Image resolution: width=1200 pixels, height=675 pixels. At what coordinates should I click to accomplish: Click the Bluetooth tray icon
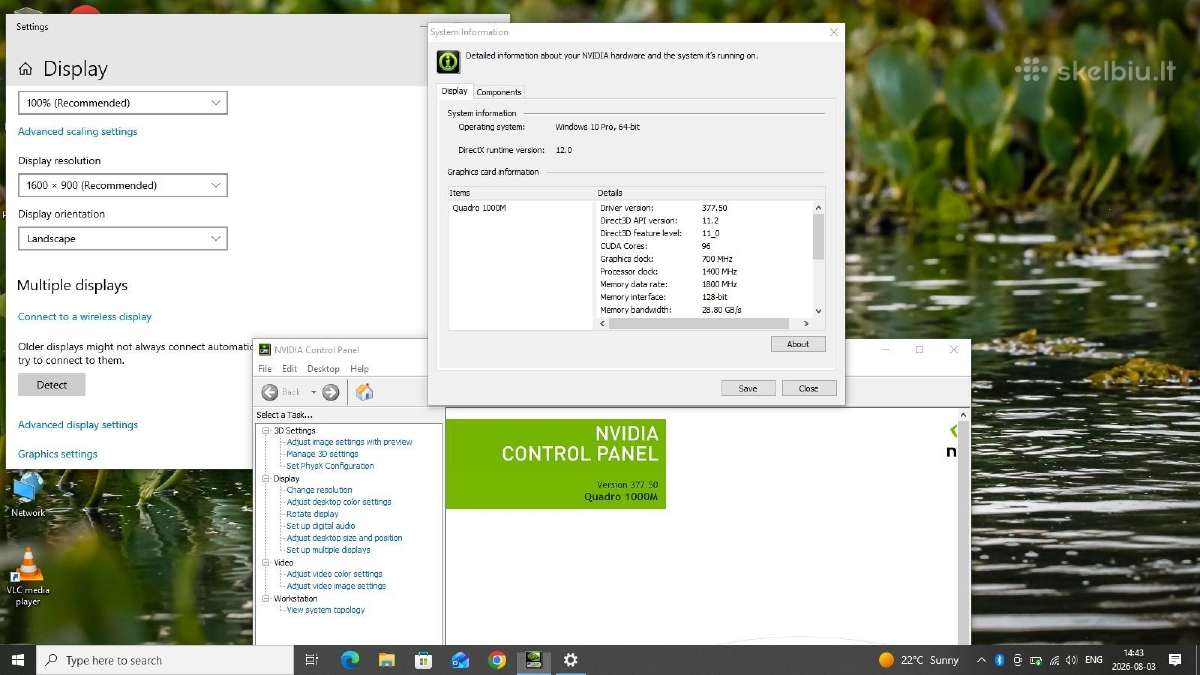pyautogui.click(x=998, y=660)
